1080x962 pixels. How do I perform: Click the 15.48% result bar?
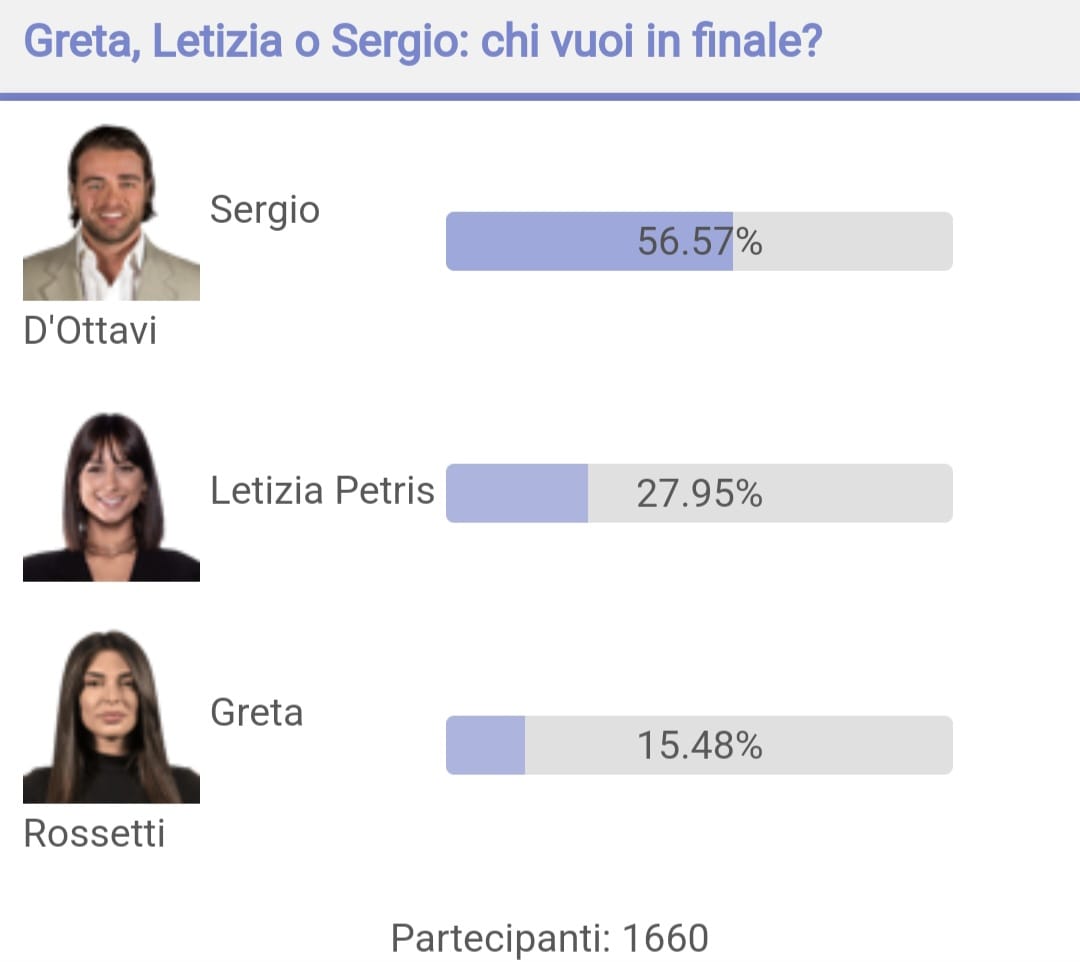[699, 745]
